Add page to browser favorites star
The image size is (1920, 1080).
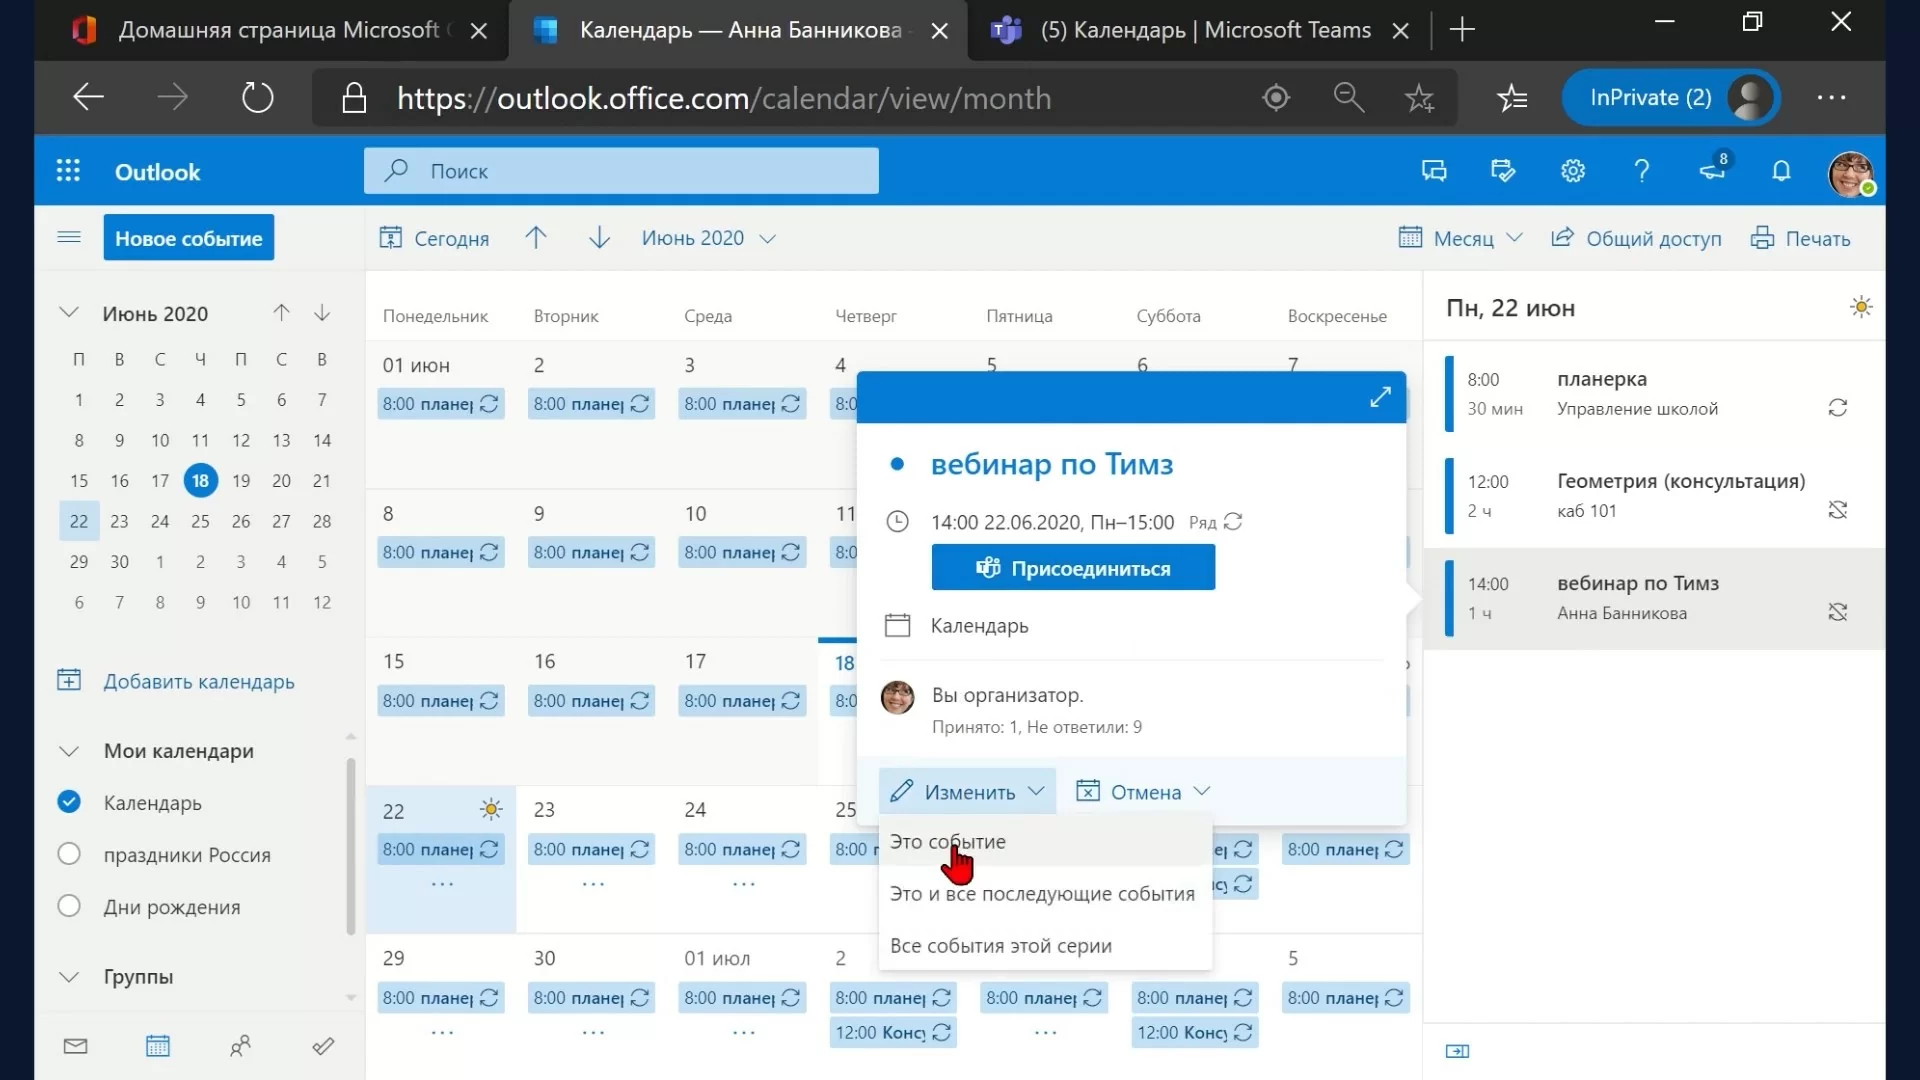1419,98
